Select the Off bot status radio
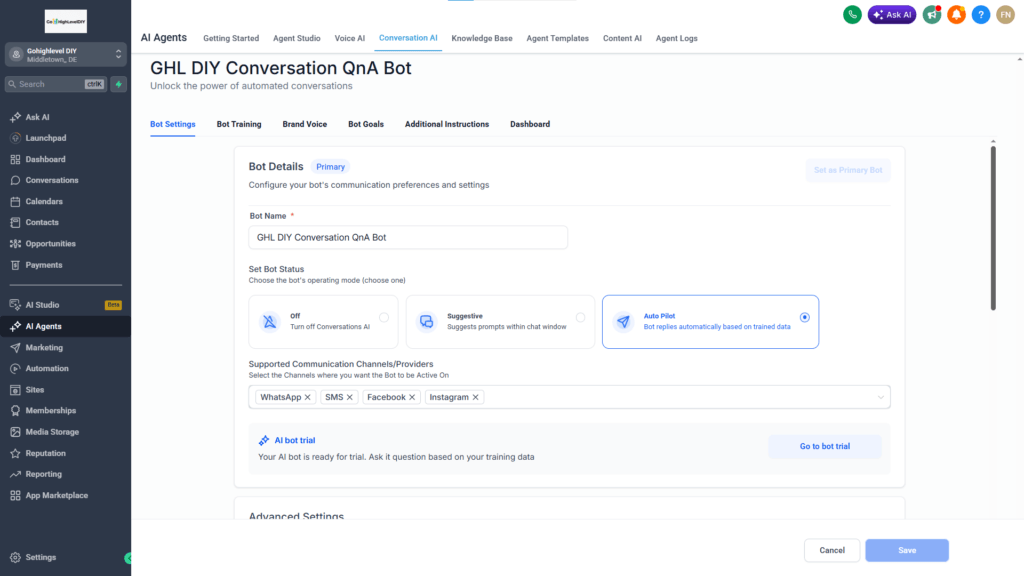 click(x=384, y=317)
